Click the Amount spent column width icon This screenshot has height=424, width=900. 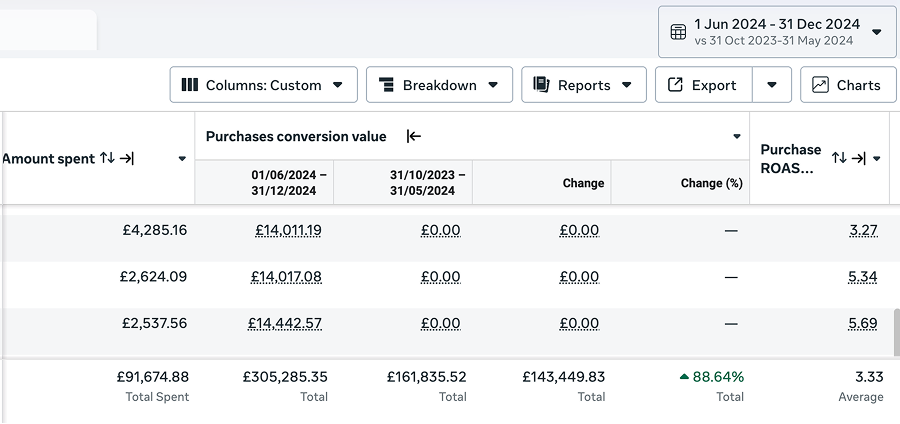point(127,158)
